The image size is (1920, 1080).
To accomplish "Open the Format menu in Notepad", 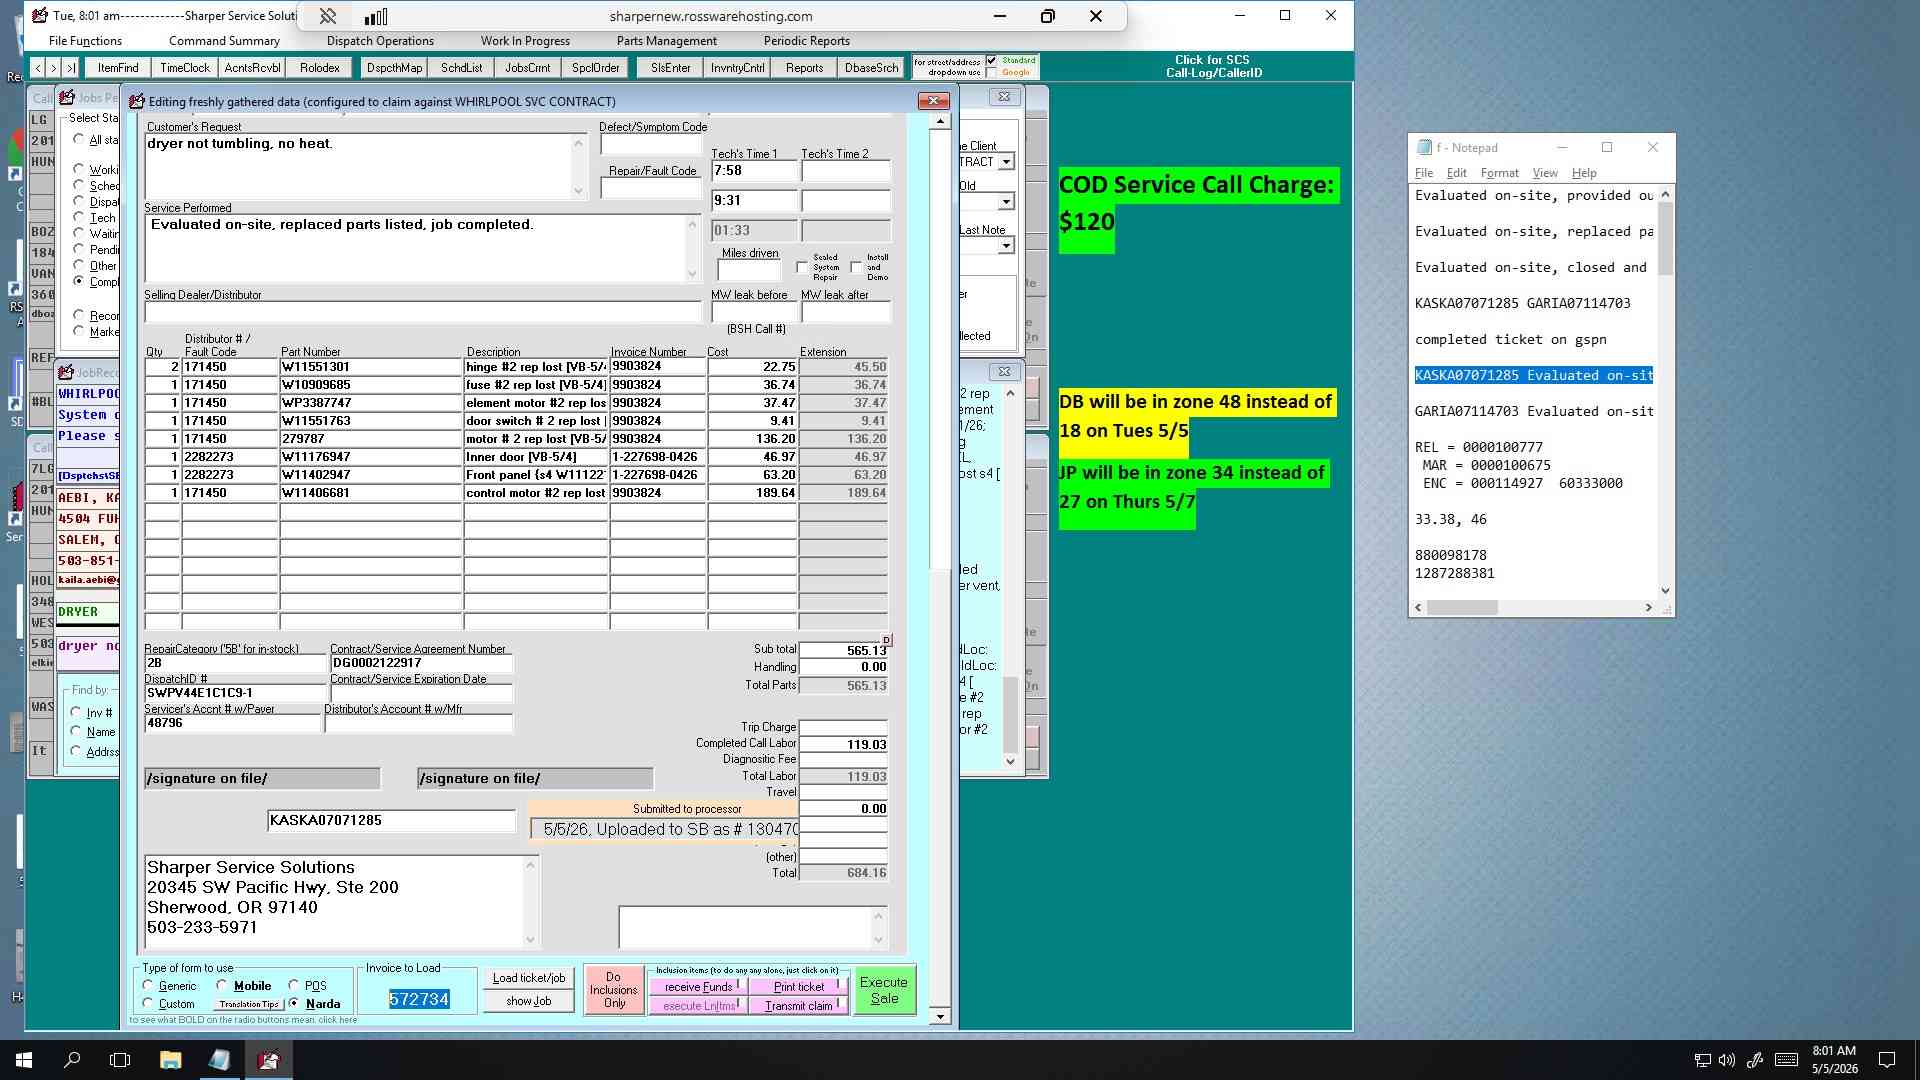I will pos(1499,173).
